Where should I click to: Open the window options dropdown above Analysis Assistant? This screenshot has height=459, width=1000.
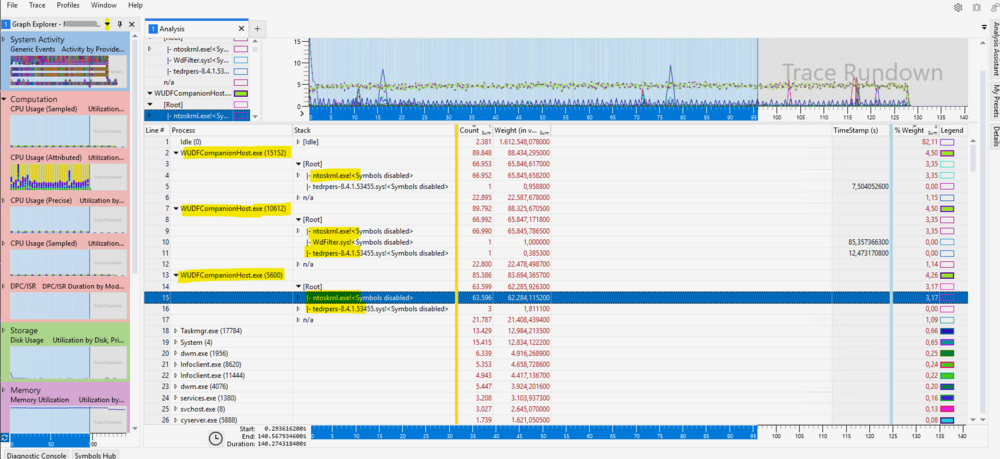point(983,27)
